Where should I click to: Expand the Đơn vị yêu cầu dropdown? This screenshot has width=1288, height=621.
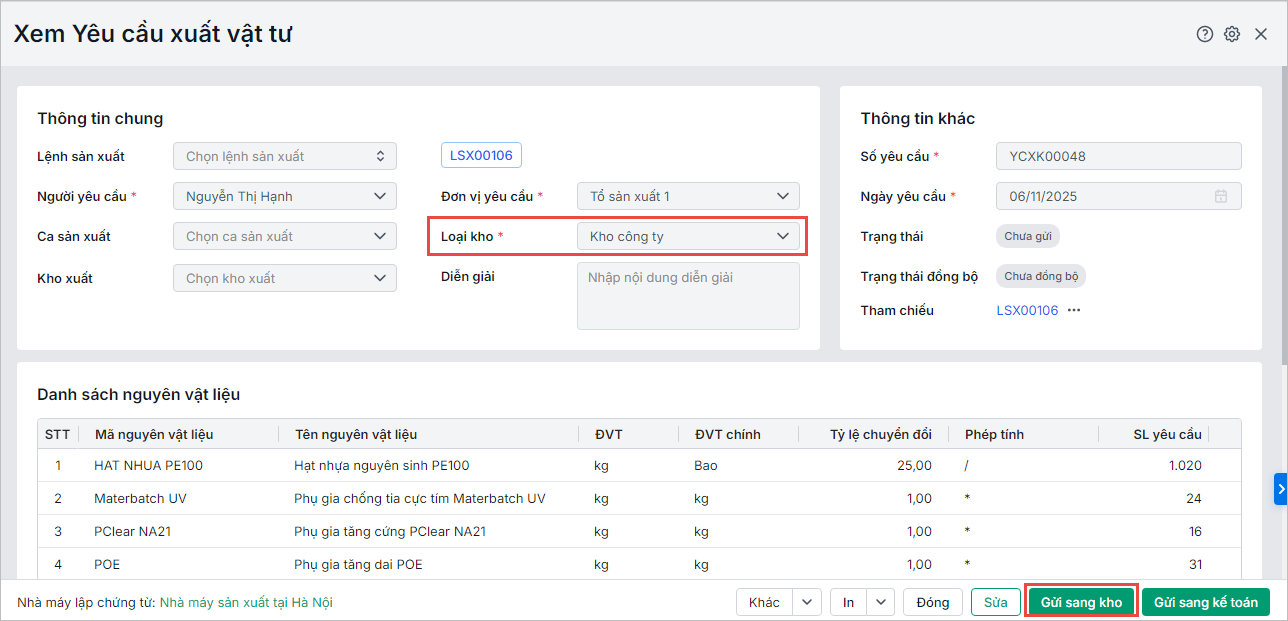coord(782,196)
